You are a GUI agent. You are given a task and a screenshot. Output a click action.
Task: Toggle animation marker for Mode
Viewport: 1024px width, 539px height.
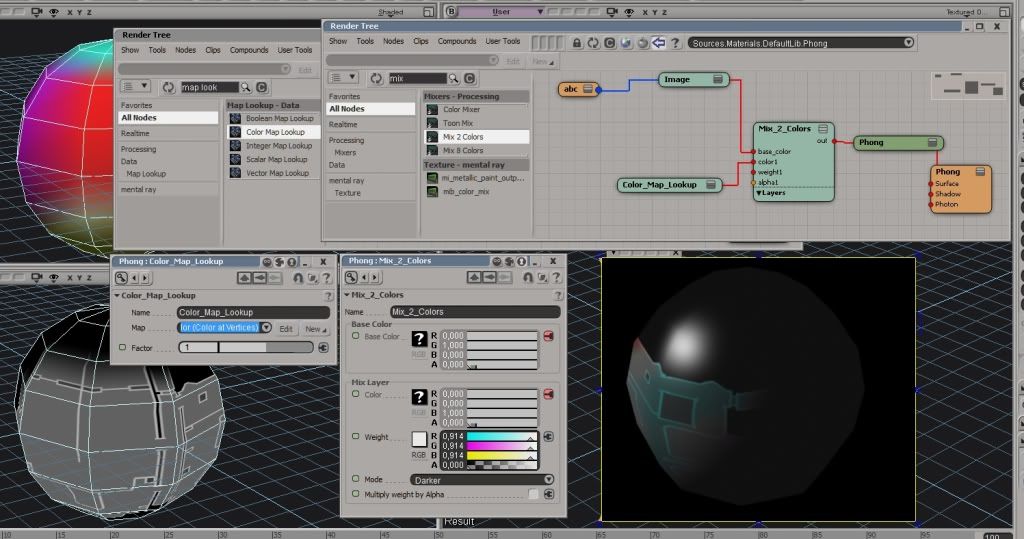pos(355,479)
